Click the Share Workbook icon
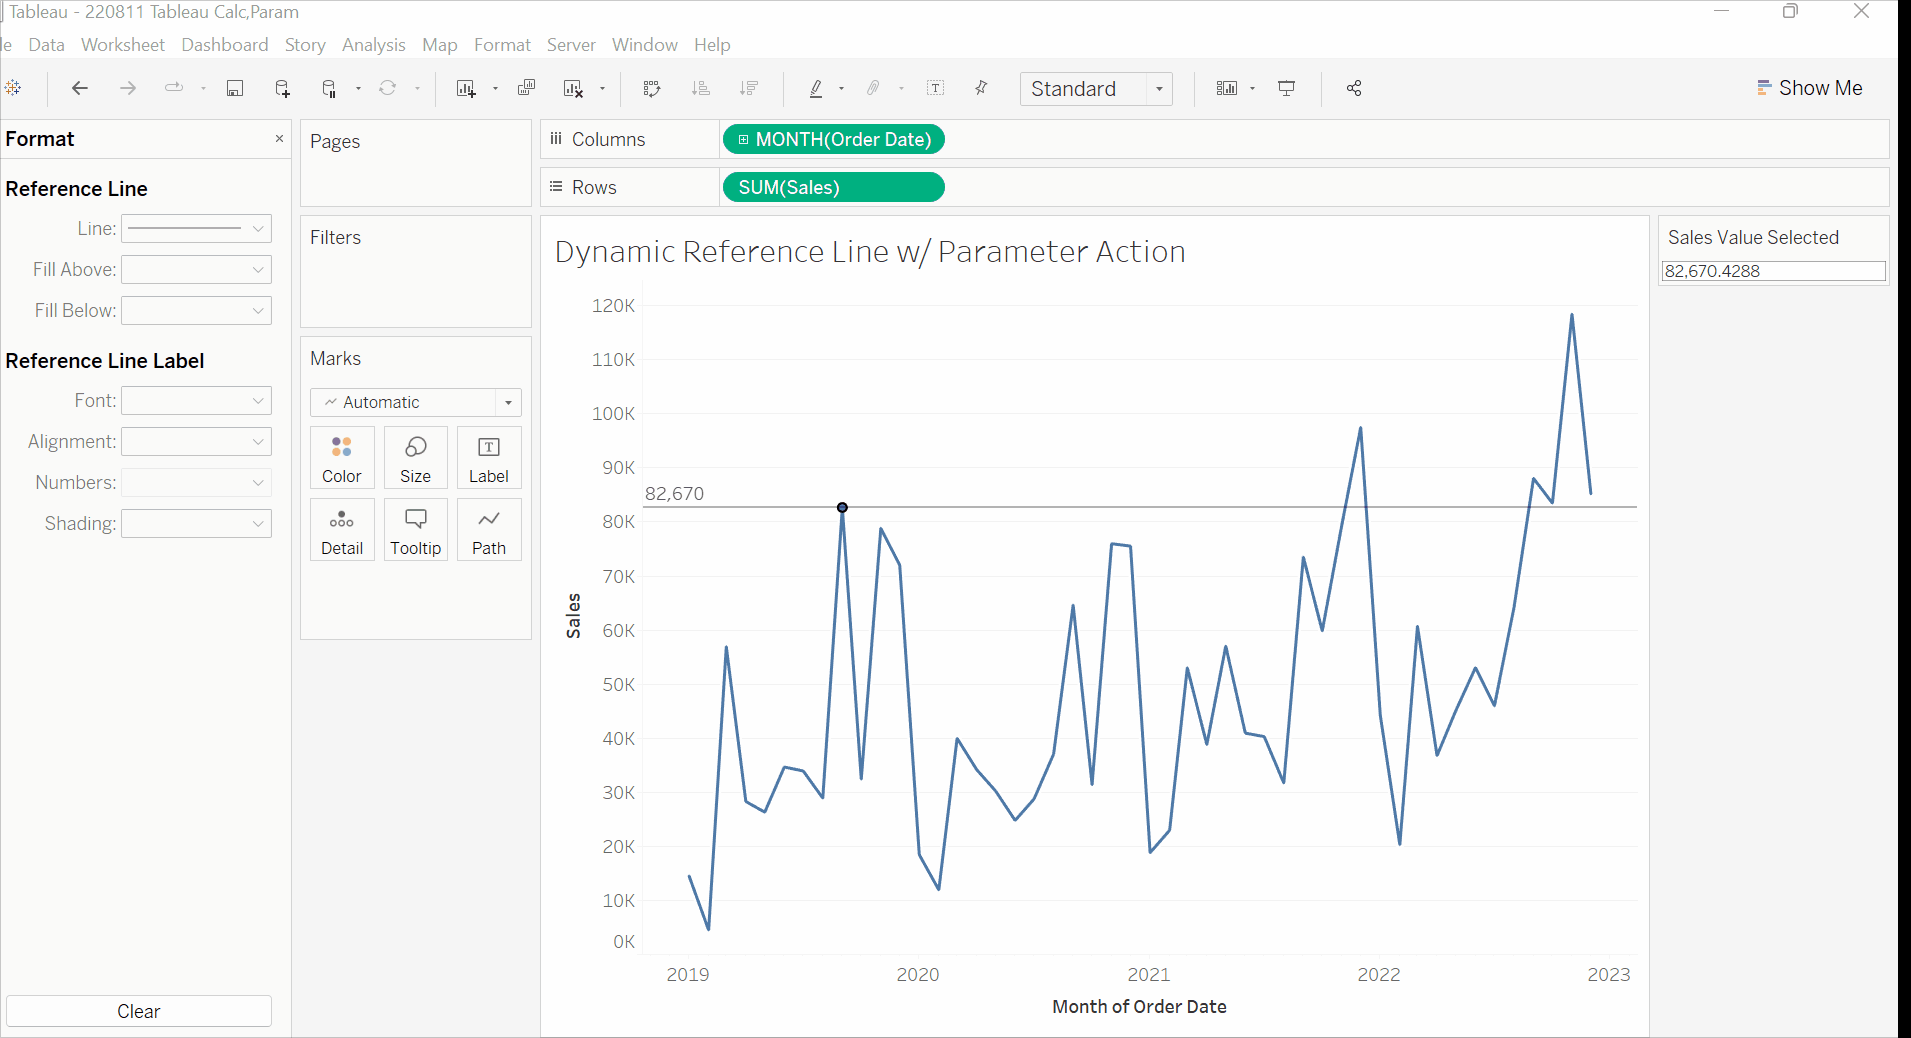Screen dimensions: 1911x1038 (x=1353, y=88)
